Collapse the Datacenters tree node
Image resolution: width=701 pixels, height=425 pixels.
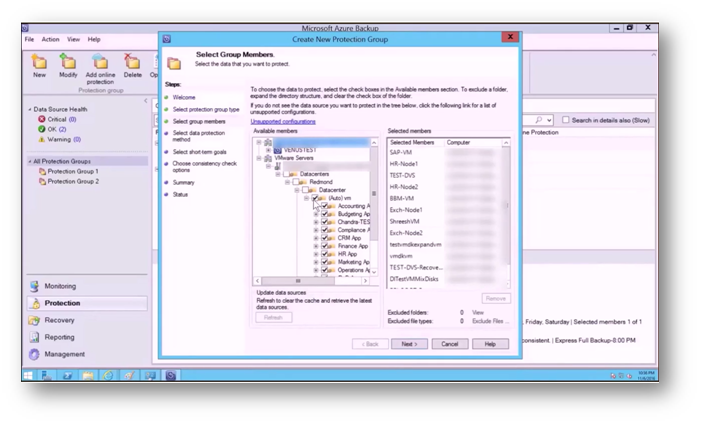click(278, 174)
